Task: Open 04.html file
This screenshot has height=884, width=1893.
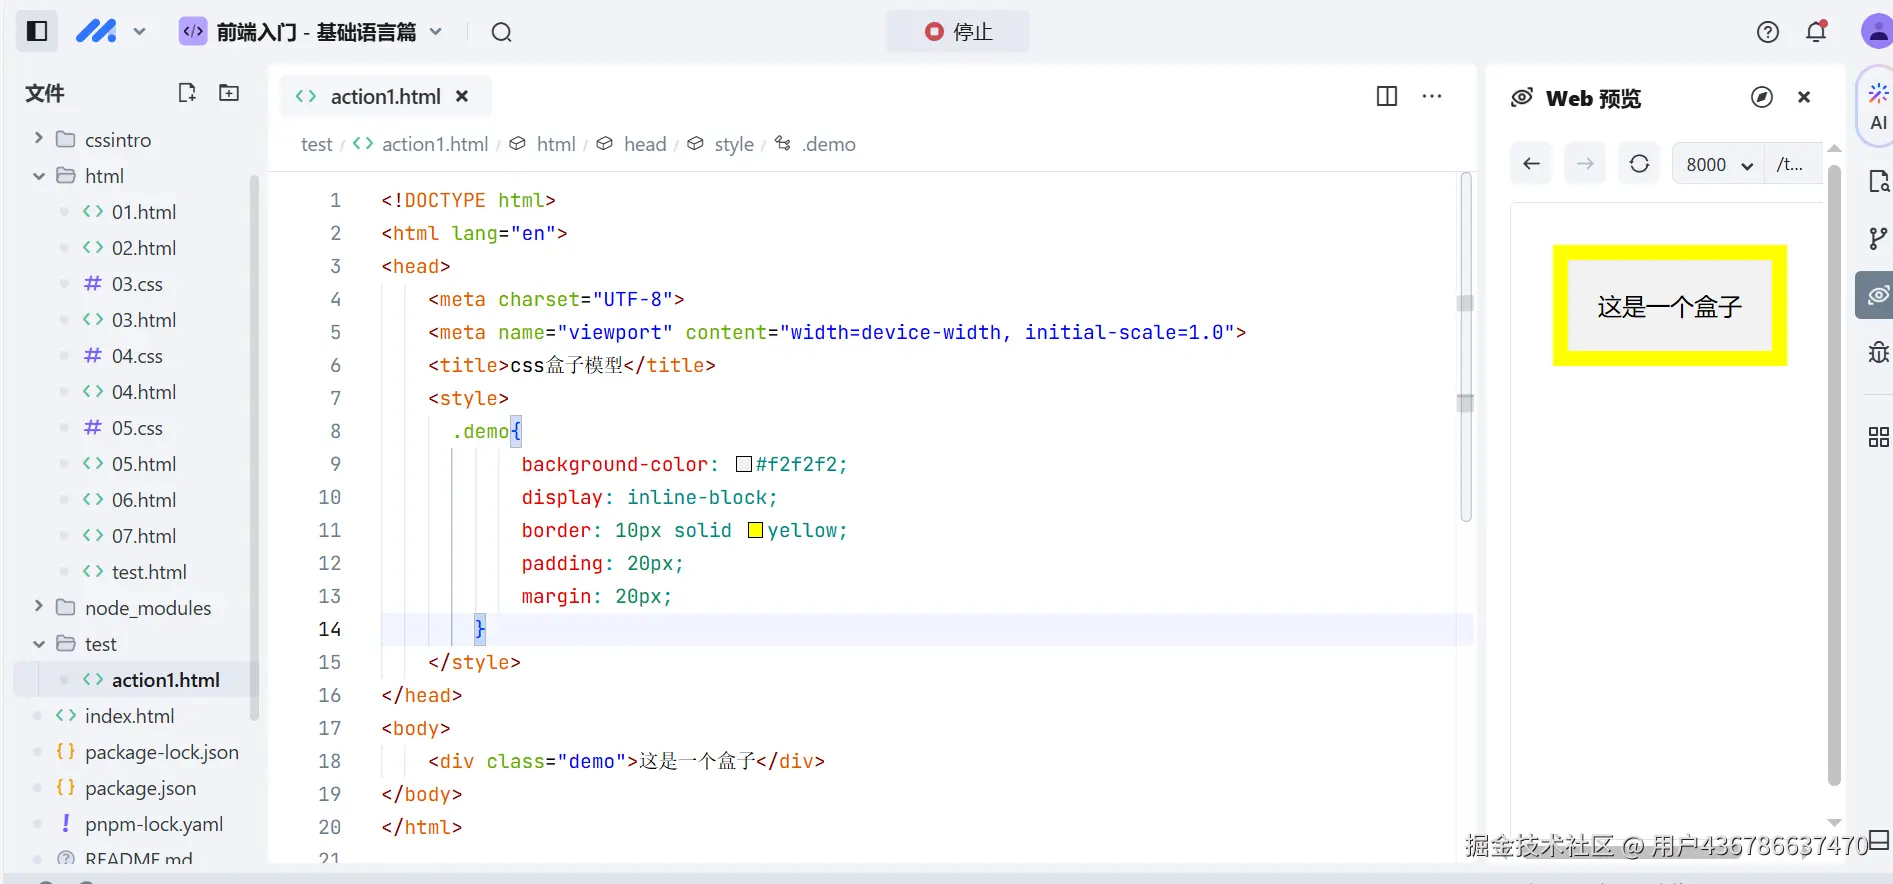Action: pyautogui.click(x=143, y=392)
